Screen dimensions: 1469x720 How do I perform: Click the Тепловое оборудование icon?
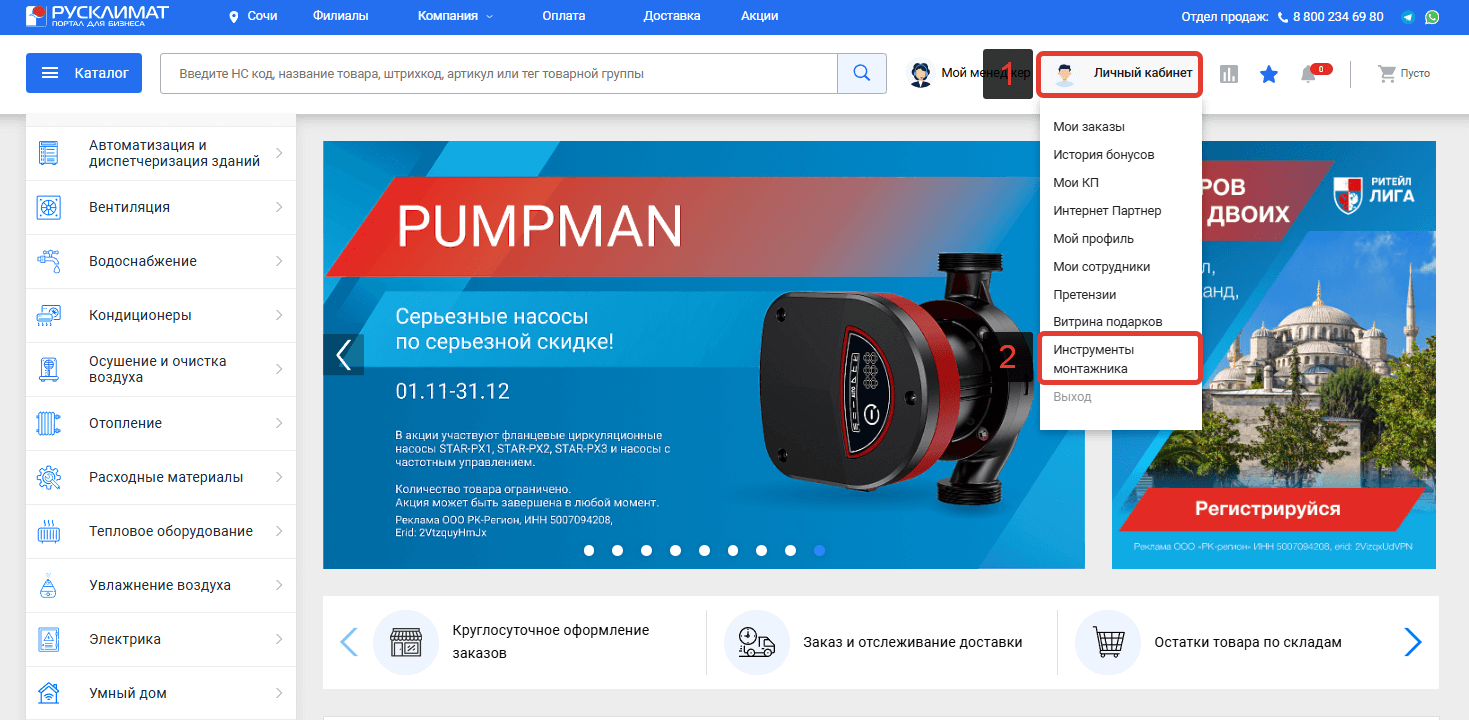49,531
